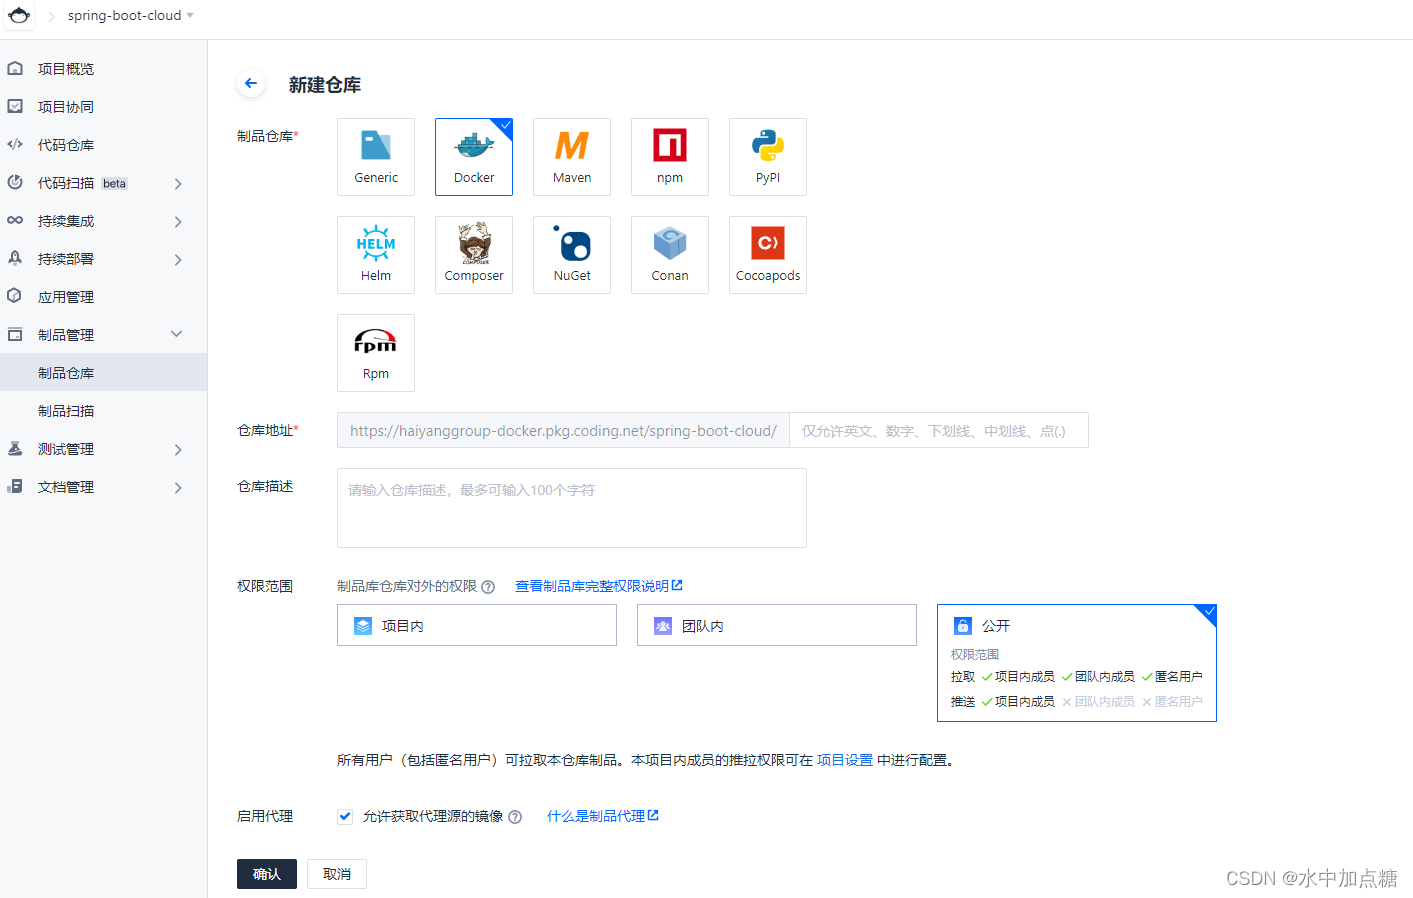
Task: Click the 持续集成 infinity icon in sidebar
Action: pyautogui.click(x=15, y=220)
